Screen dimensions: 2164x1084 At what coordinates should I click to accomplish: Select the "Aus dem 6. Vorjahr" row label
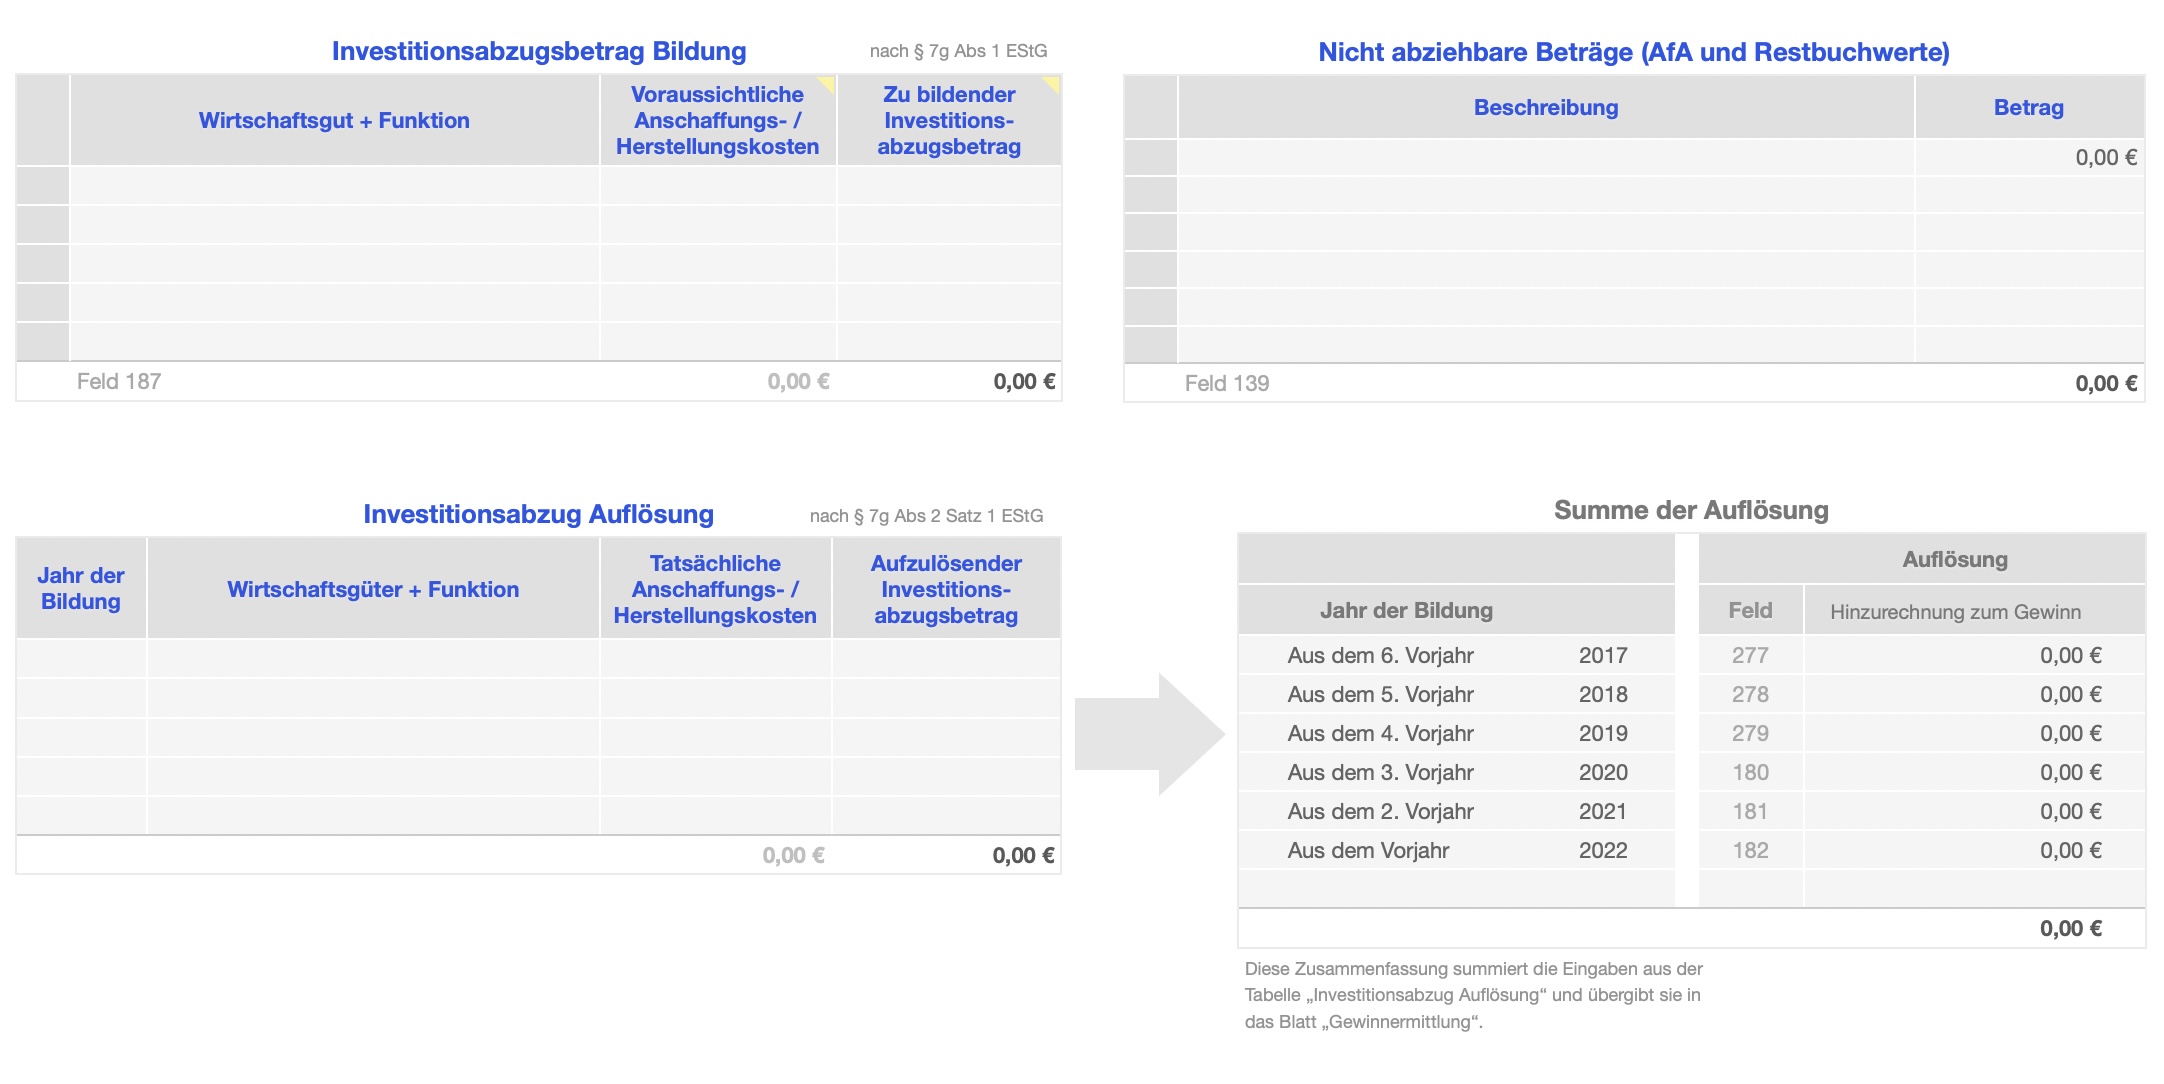(x=1380, y=656)
